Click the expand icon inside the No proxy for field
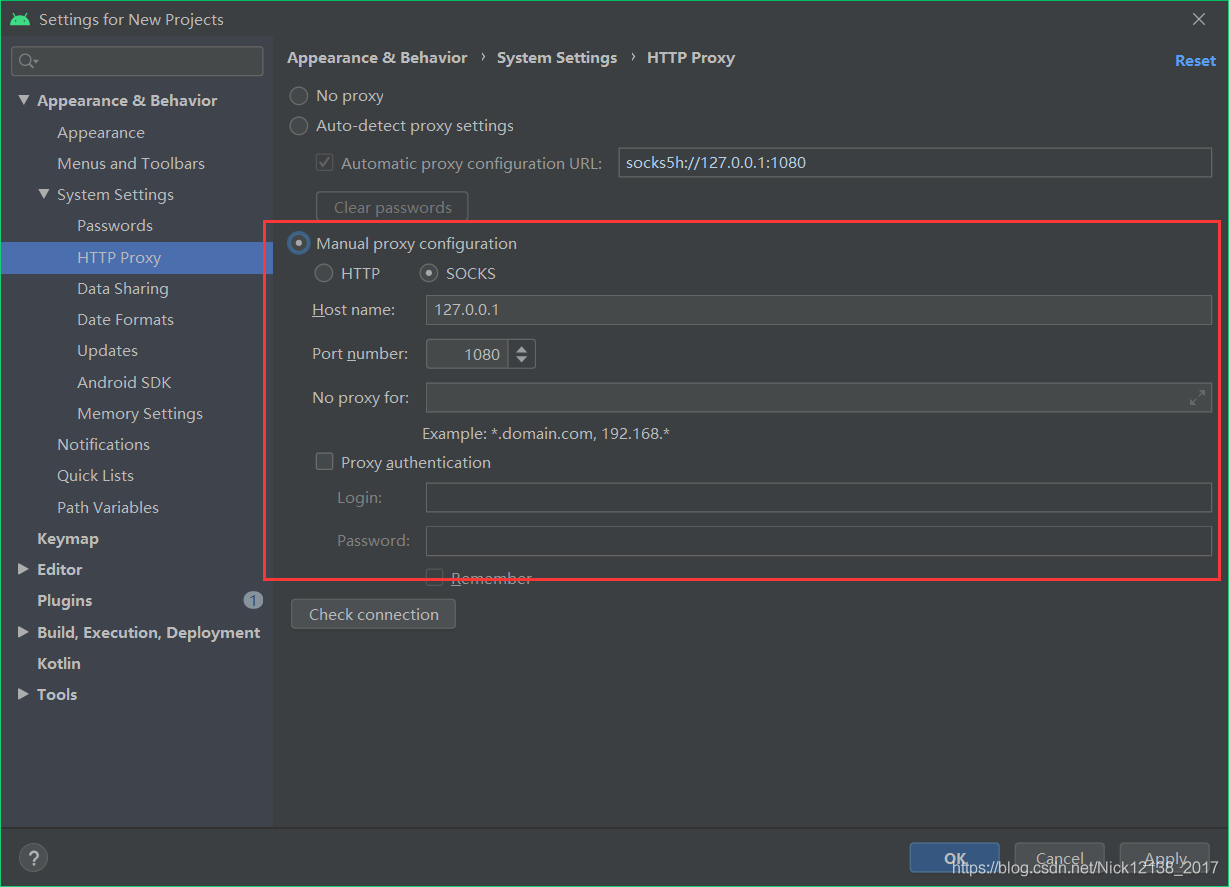 coord(1197,397)
